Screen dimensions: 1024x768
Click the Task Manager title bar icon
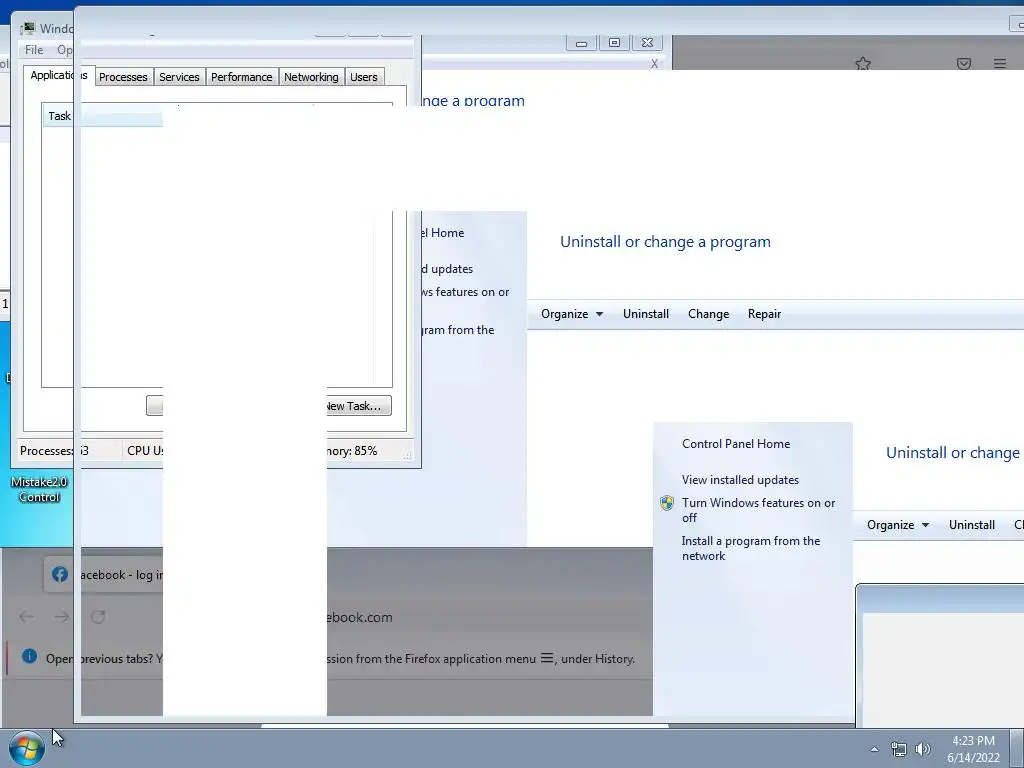tap(27, 28)
